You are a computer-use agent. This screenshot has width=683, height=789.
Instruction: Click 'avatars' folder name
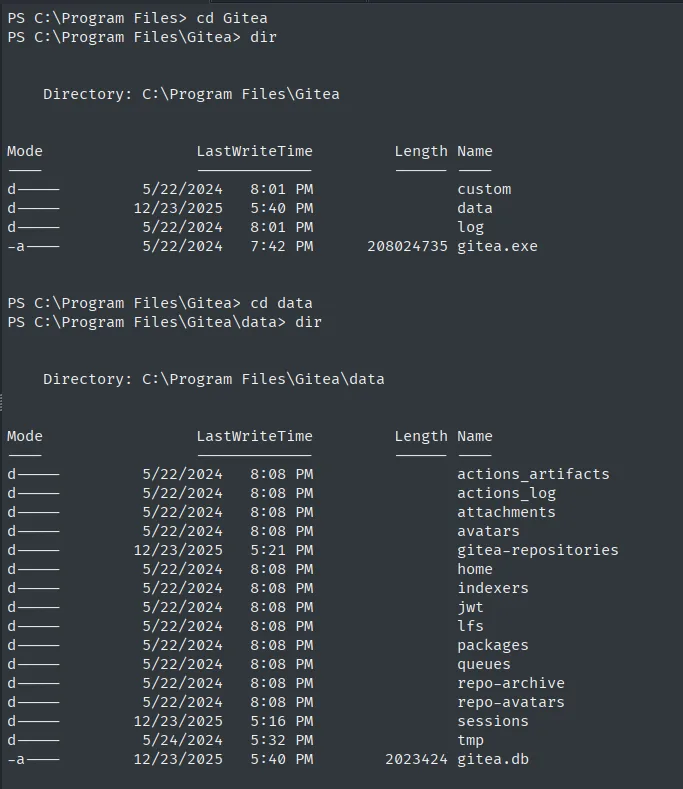click(x=488, y=531)
